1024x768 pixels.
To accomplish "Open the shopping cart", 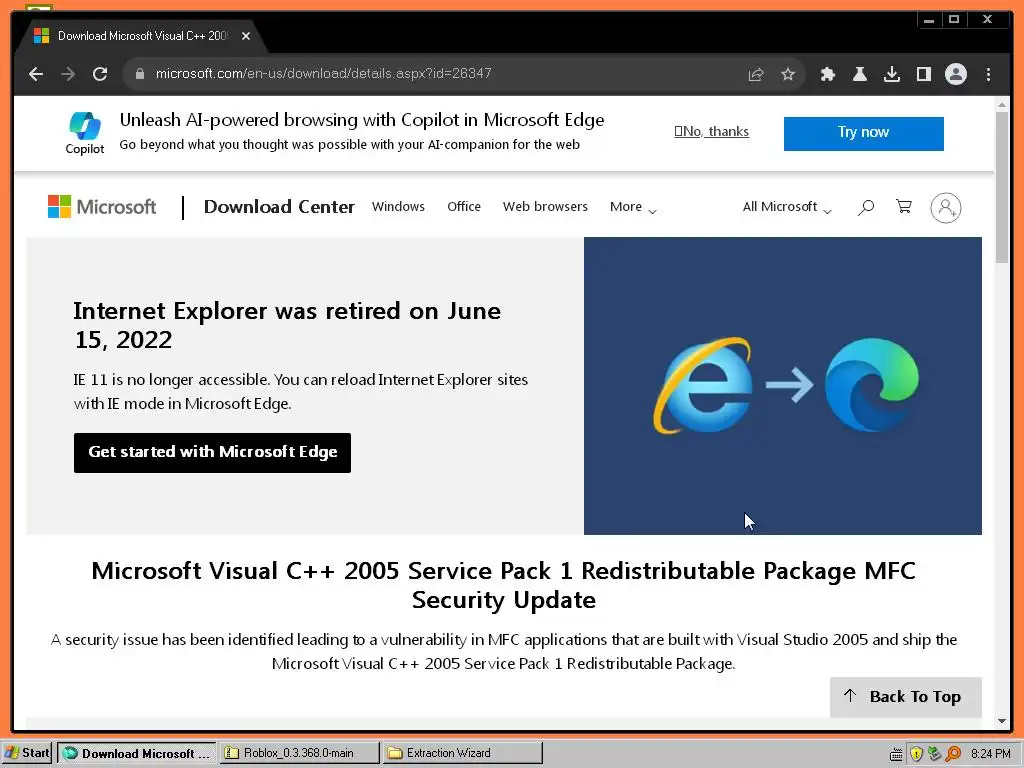I will 904,206.
